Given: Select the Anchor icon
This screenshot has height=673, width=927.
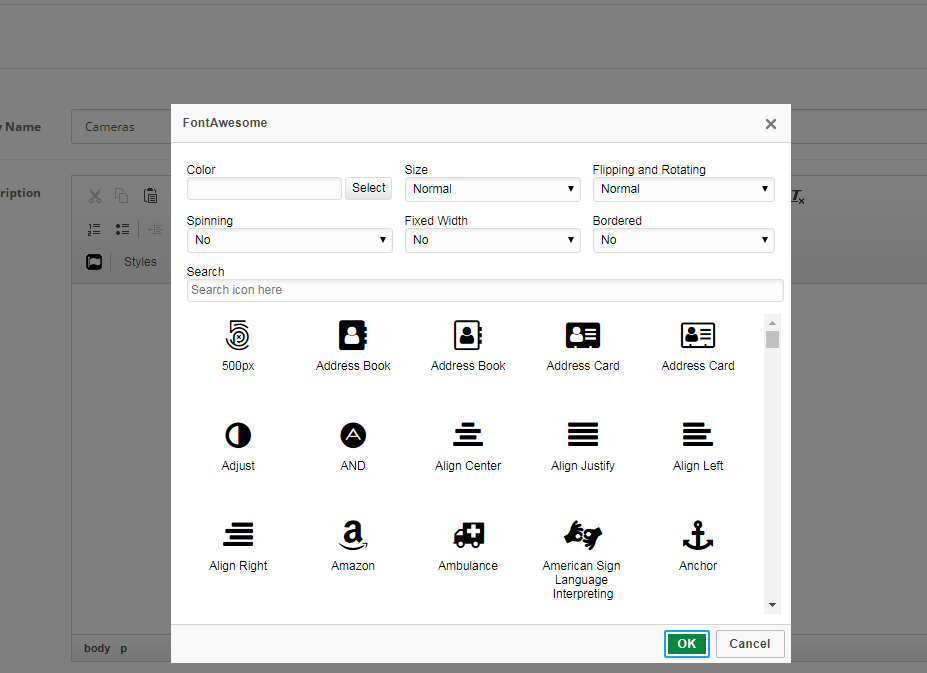Looking at the screenshot, I should [x=698, y=535].
